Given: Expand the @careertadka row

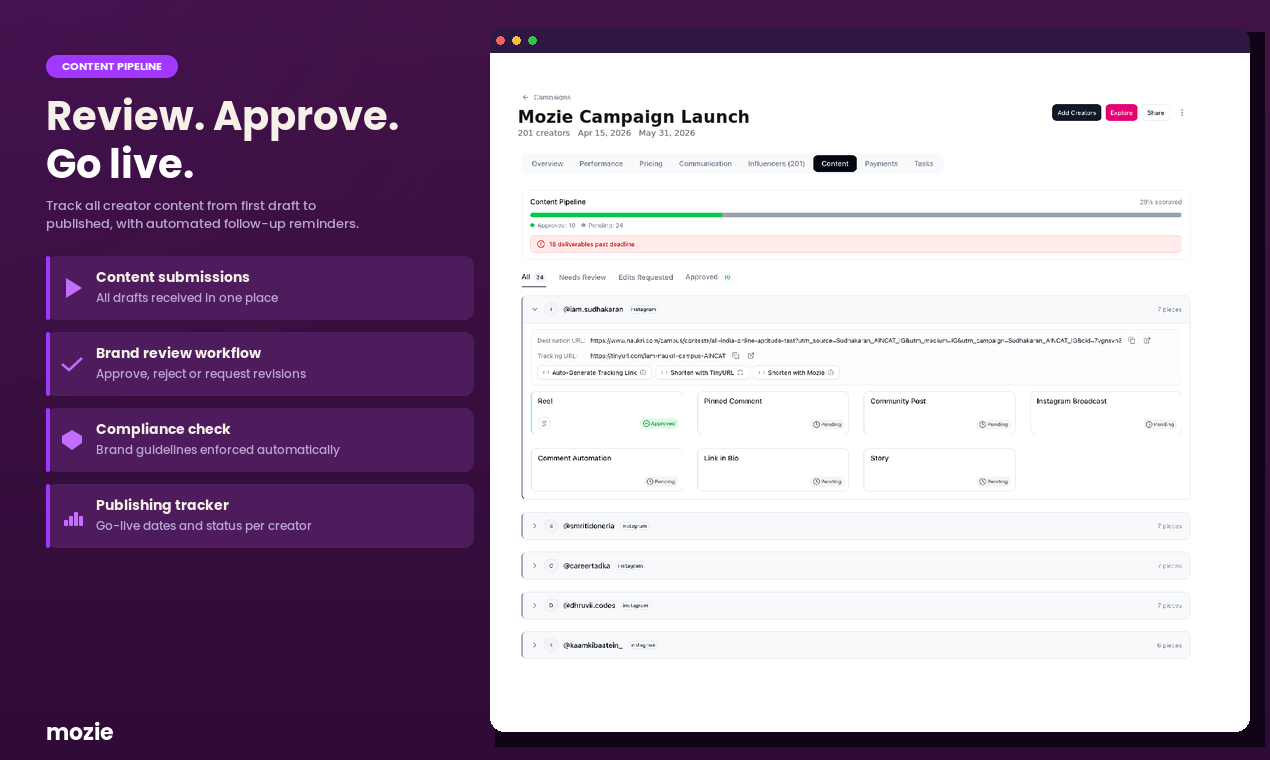Looking at the screenshot, I should pos(535,566).
